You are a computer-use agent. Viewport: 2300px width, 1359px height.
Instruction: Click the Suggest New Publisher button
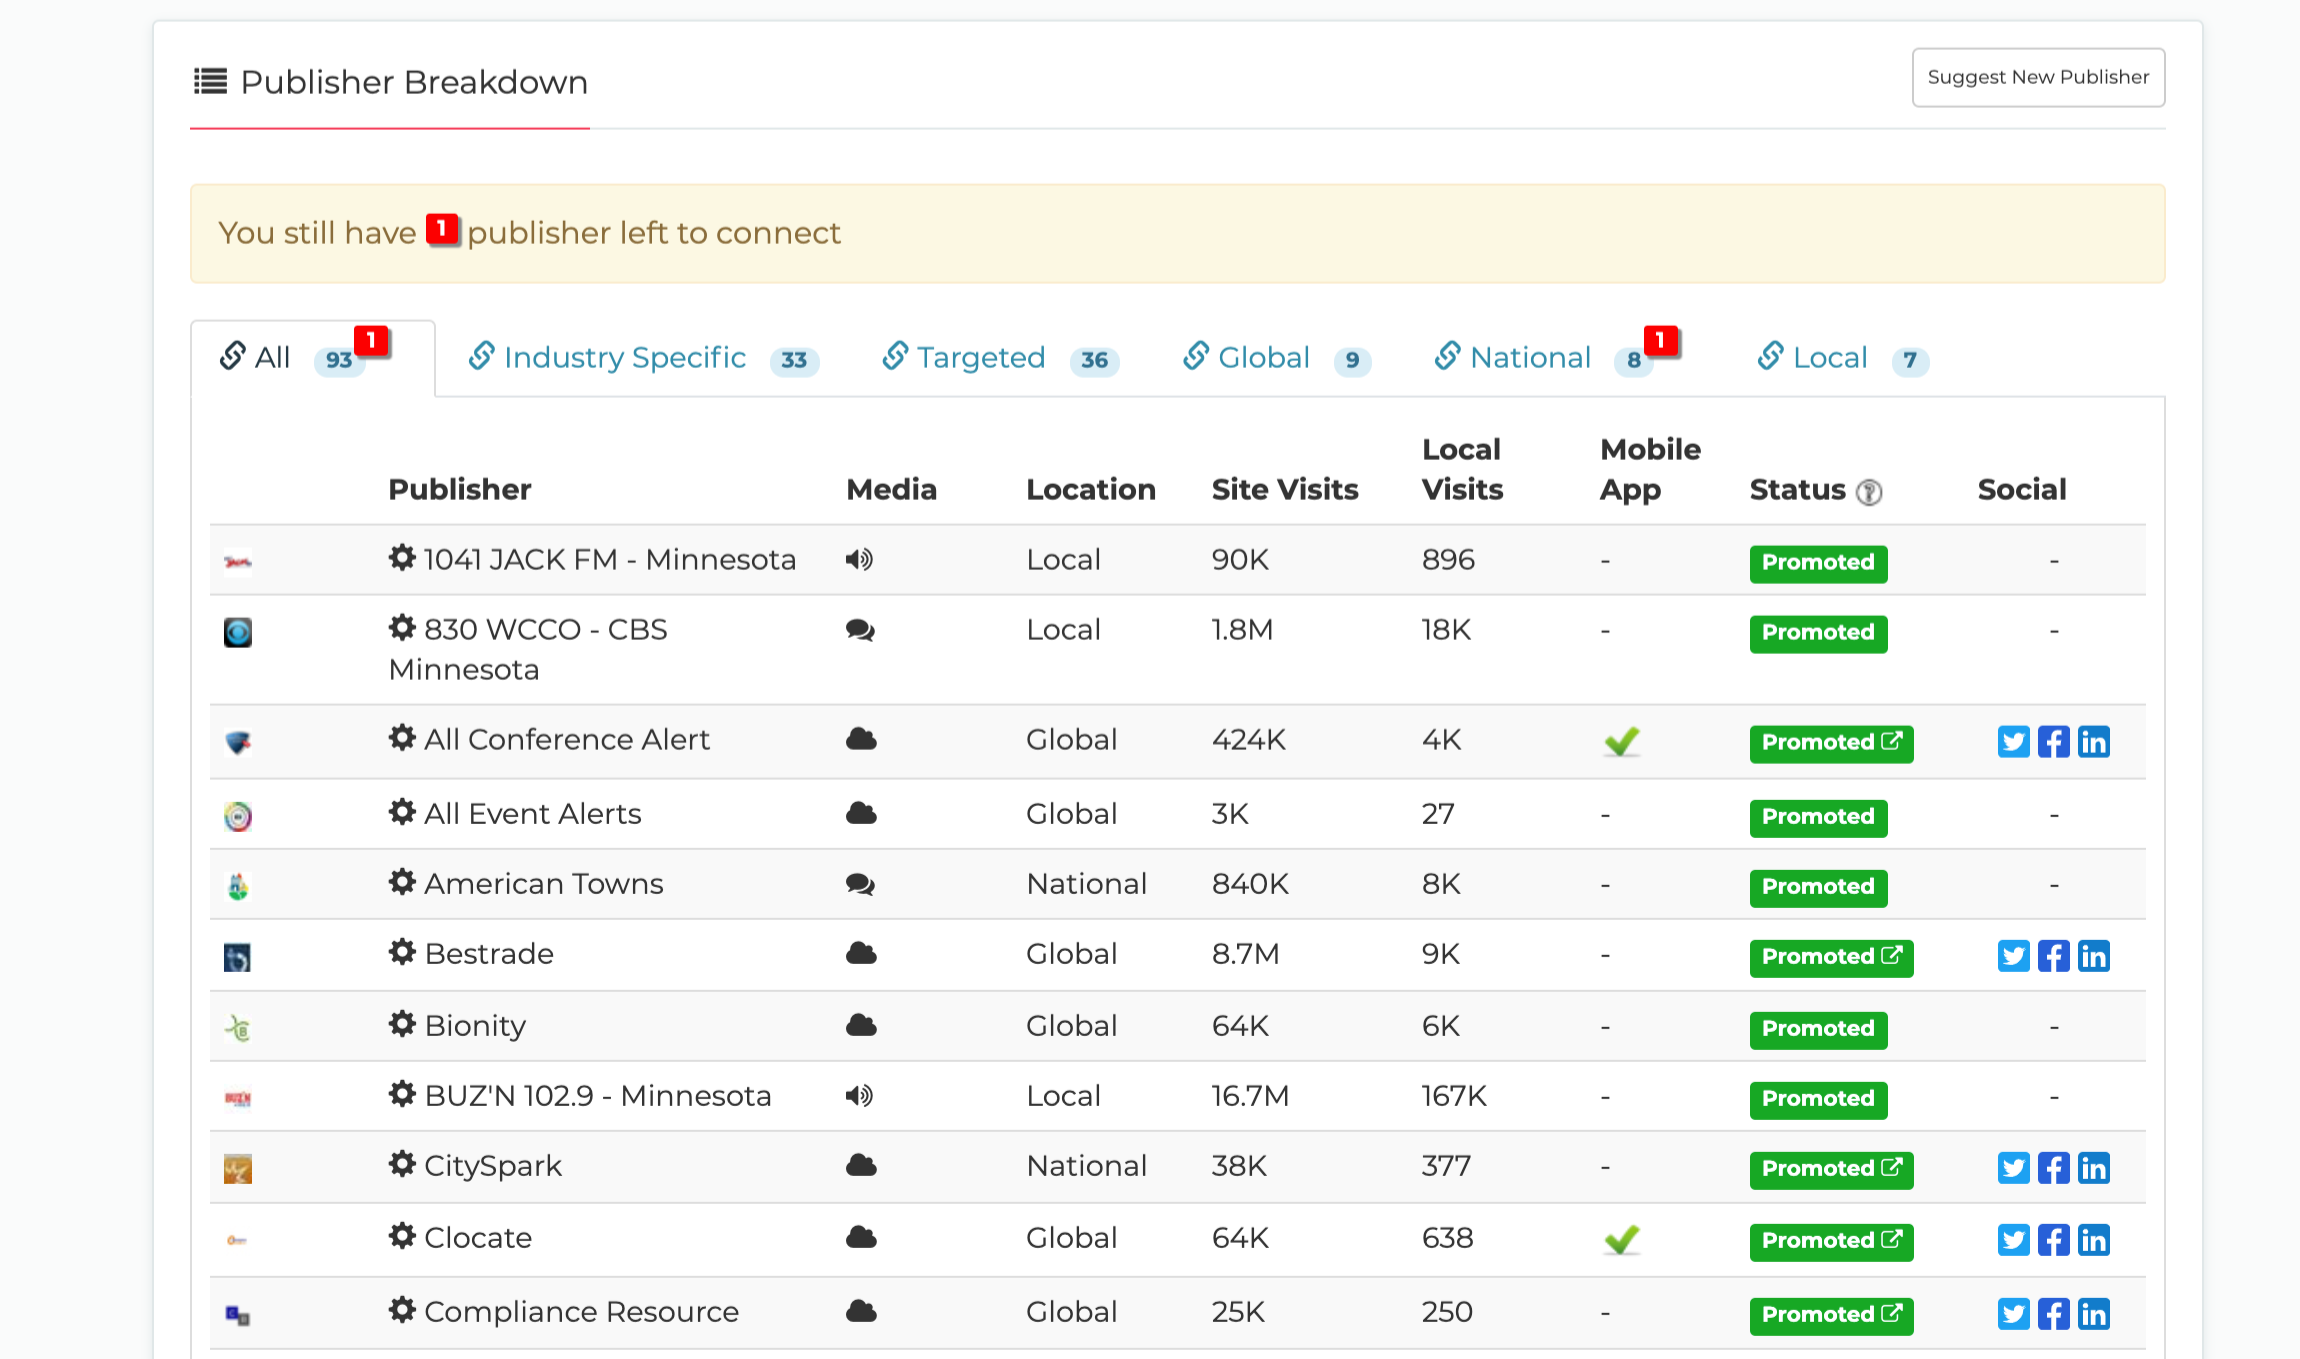coord(2038,77)
